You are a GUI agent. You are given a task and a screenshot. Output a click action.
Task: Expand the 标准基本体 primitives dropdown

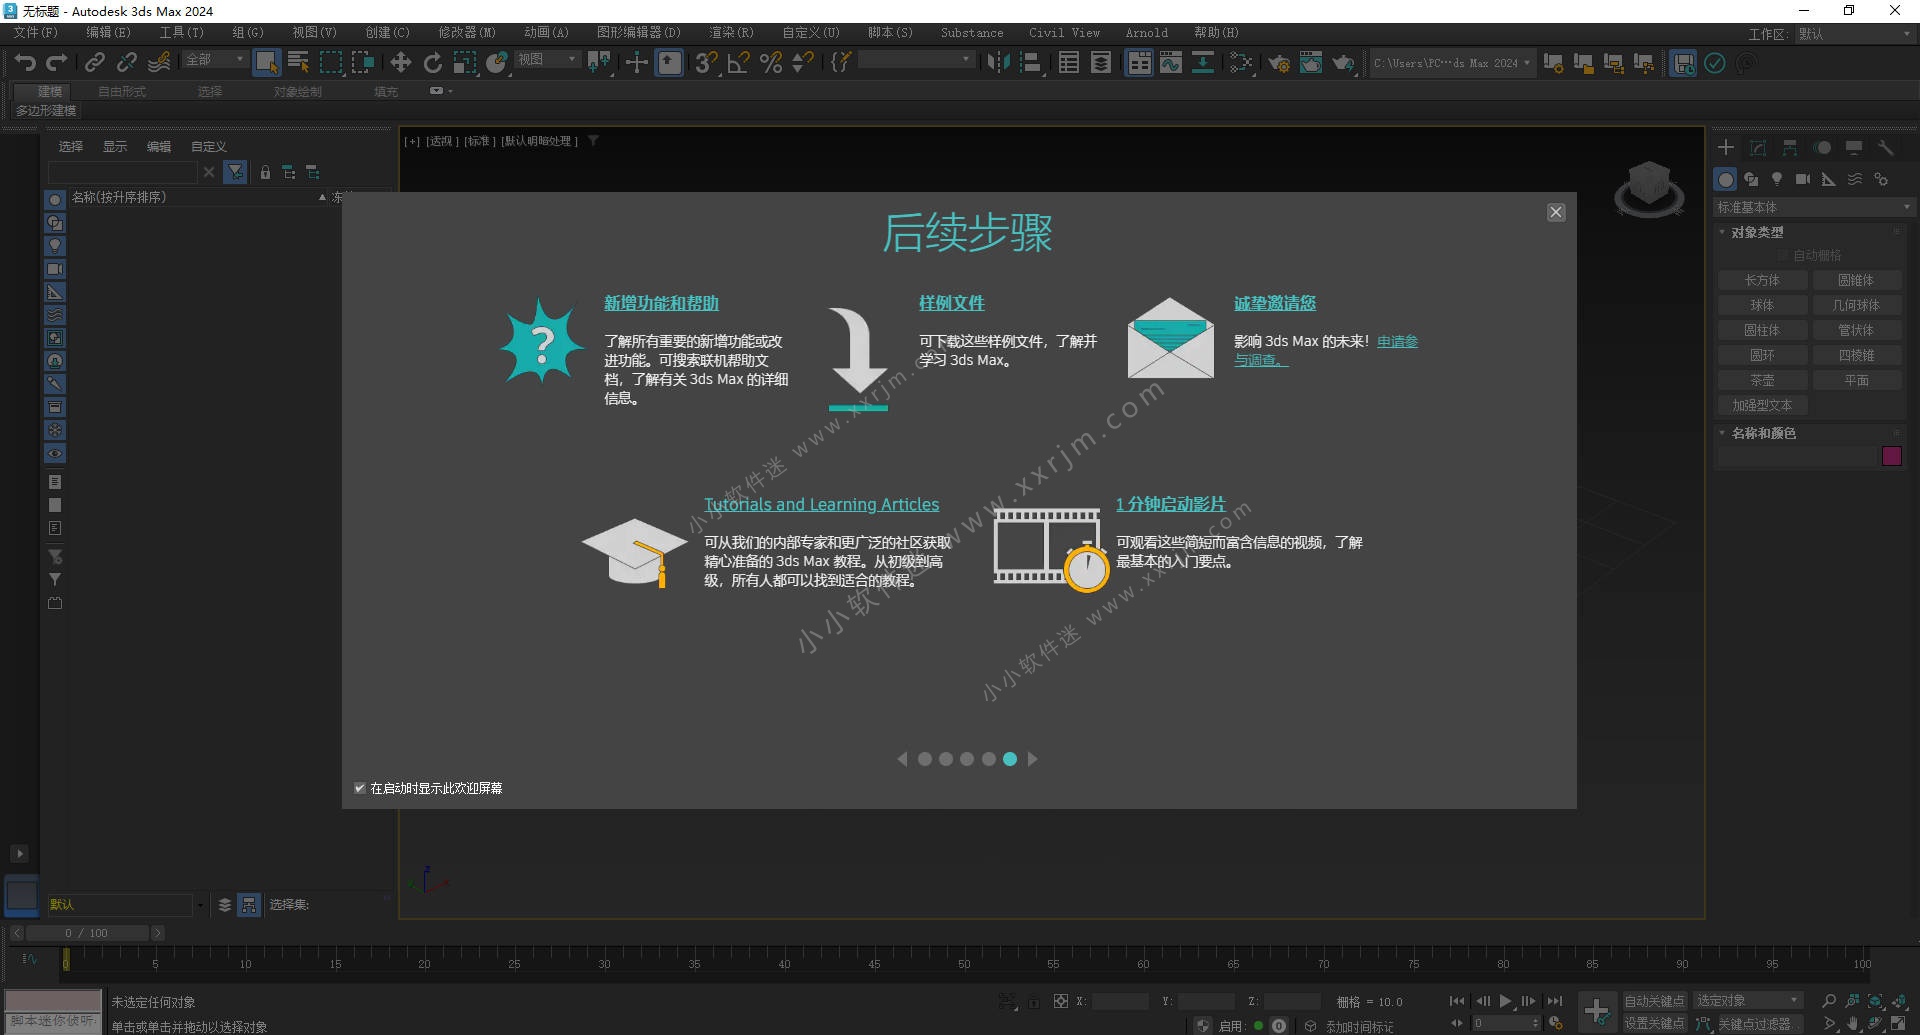[1812, 207]
